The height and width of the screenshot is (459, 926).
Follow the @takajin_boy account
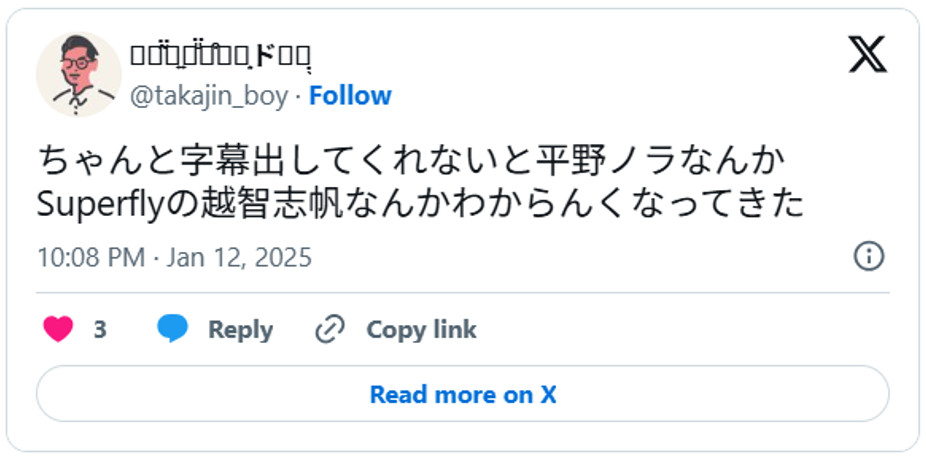(x=350, y=96)
